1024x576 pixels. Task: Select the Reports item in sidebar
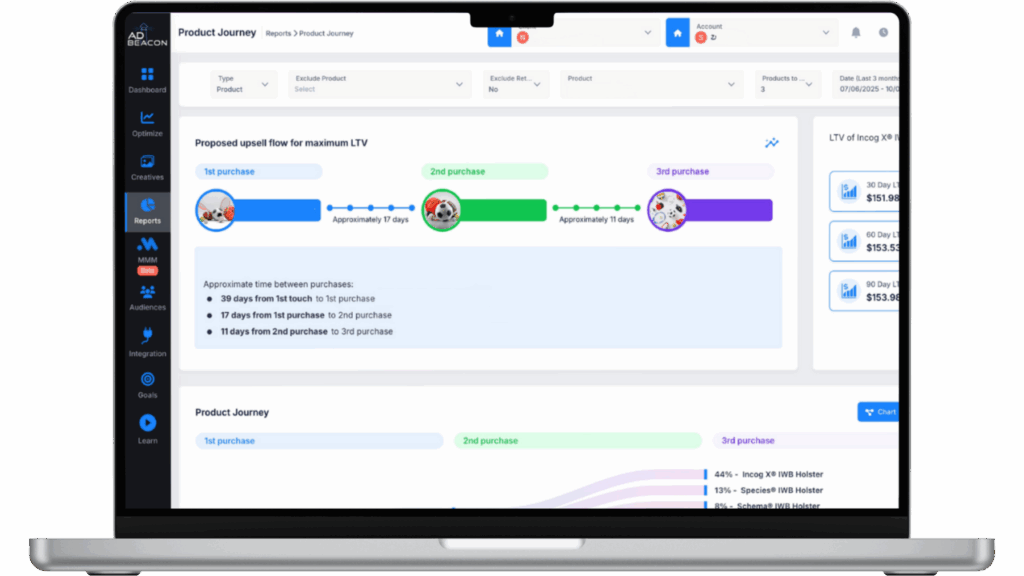pos(147,210)
